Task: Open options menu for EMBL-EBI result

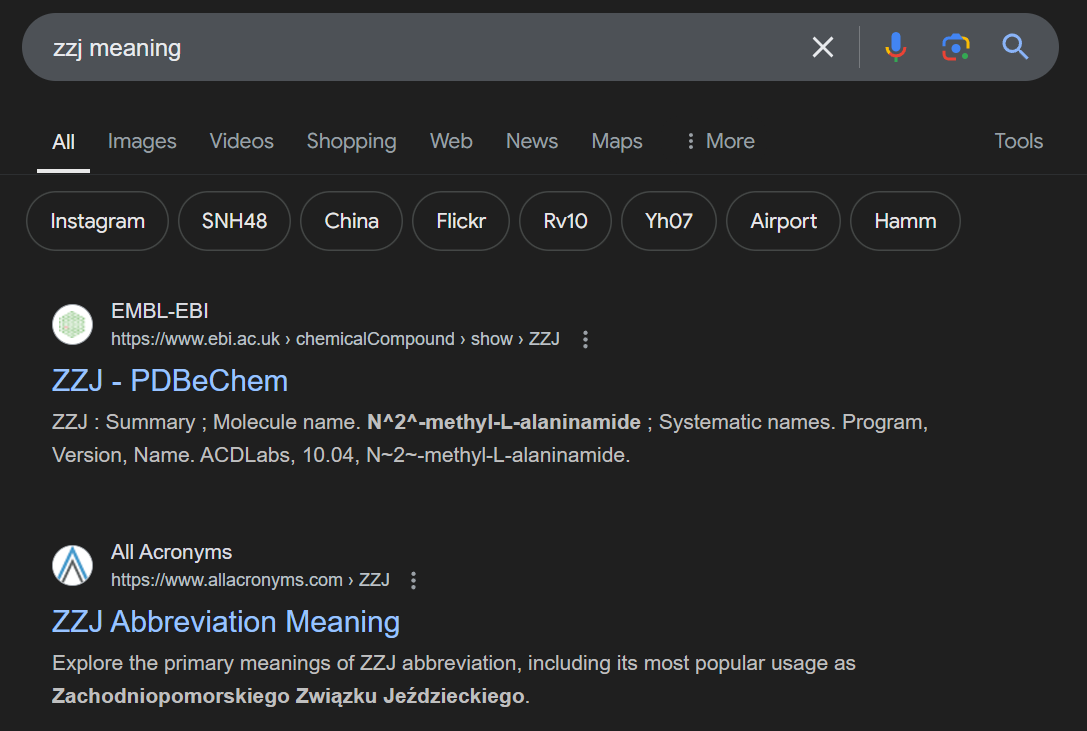Action: pos(586,339)
